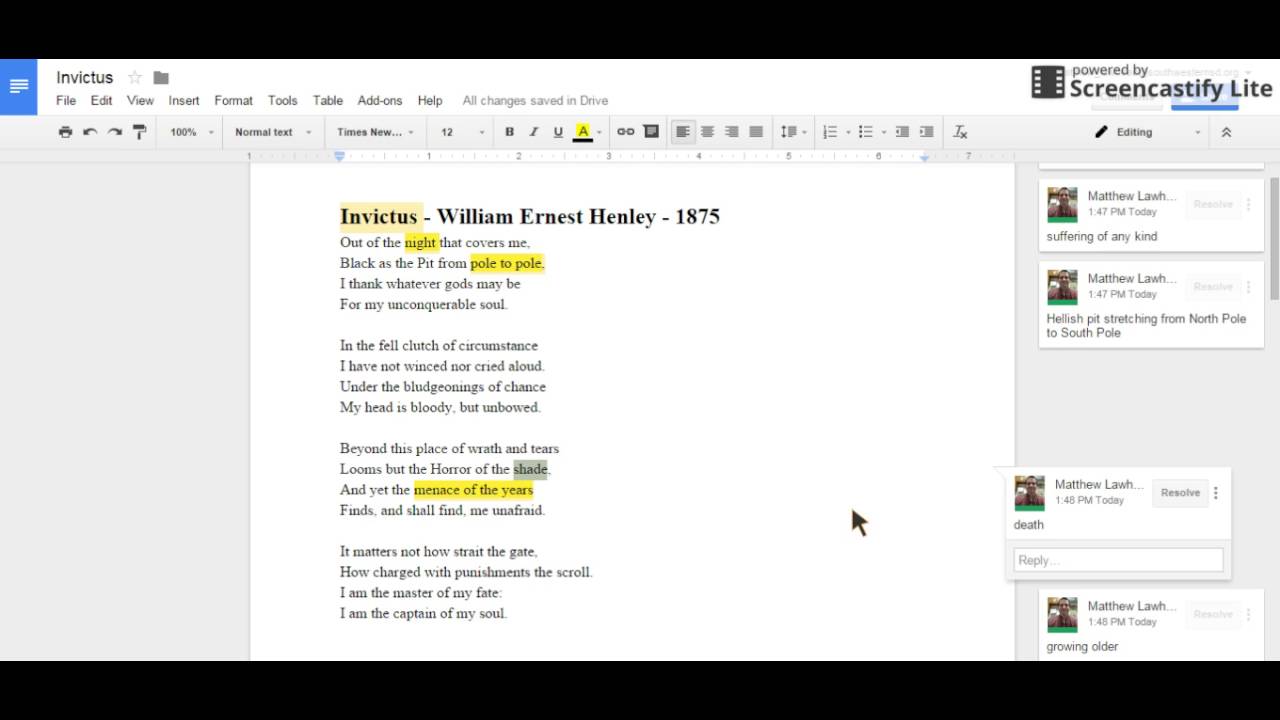Open the Tools menu
Image resolution: width=1280 pixels, height=720 pixels.
point(282,101)
